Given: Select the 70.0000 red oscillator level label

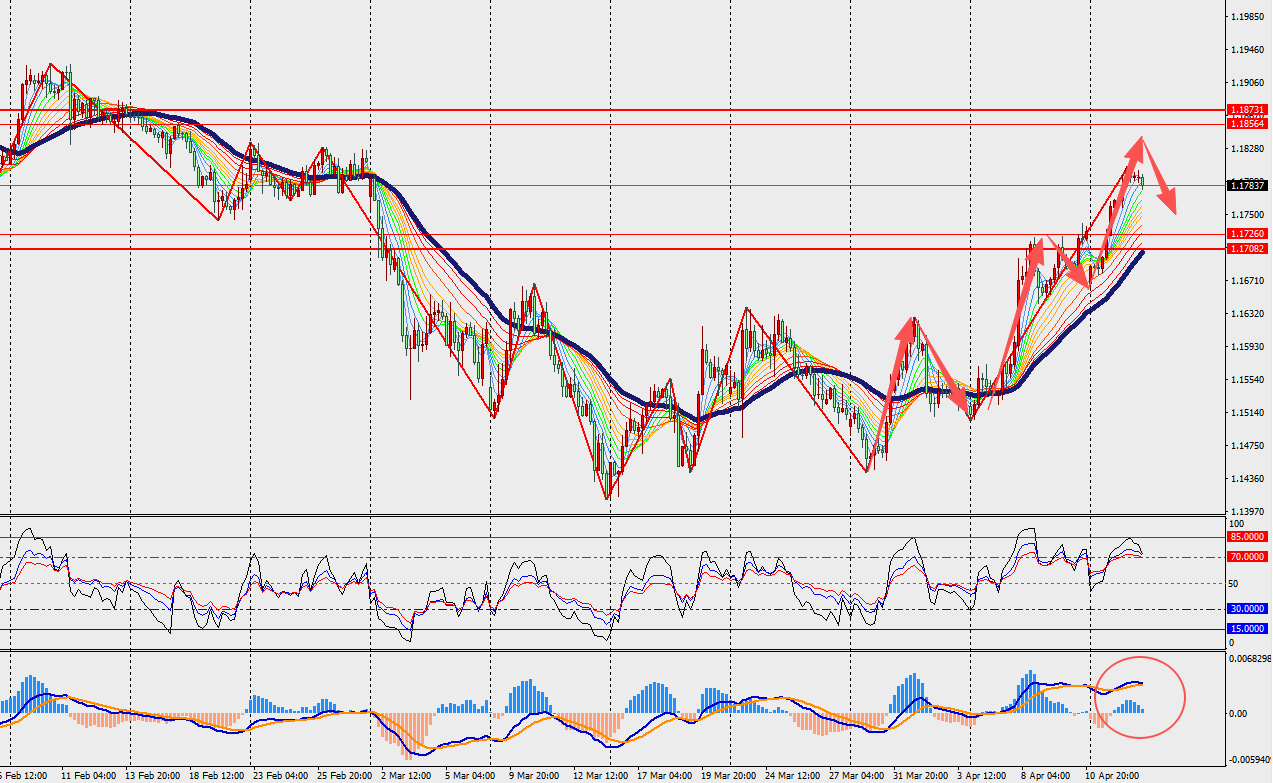Looking at the screenshot, I should point(1250,556).
